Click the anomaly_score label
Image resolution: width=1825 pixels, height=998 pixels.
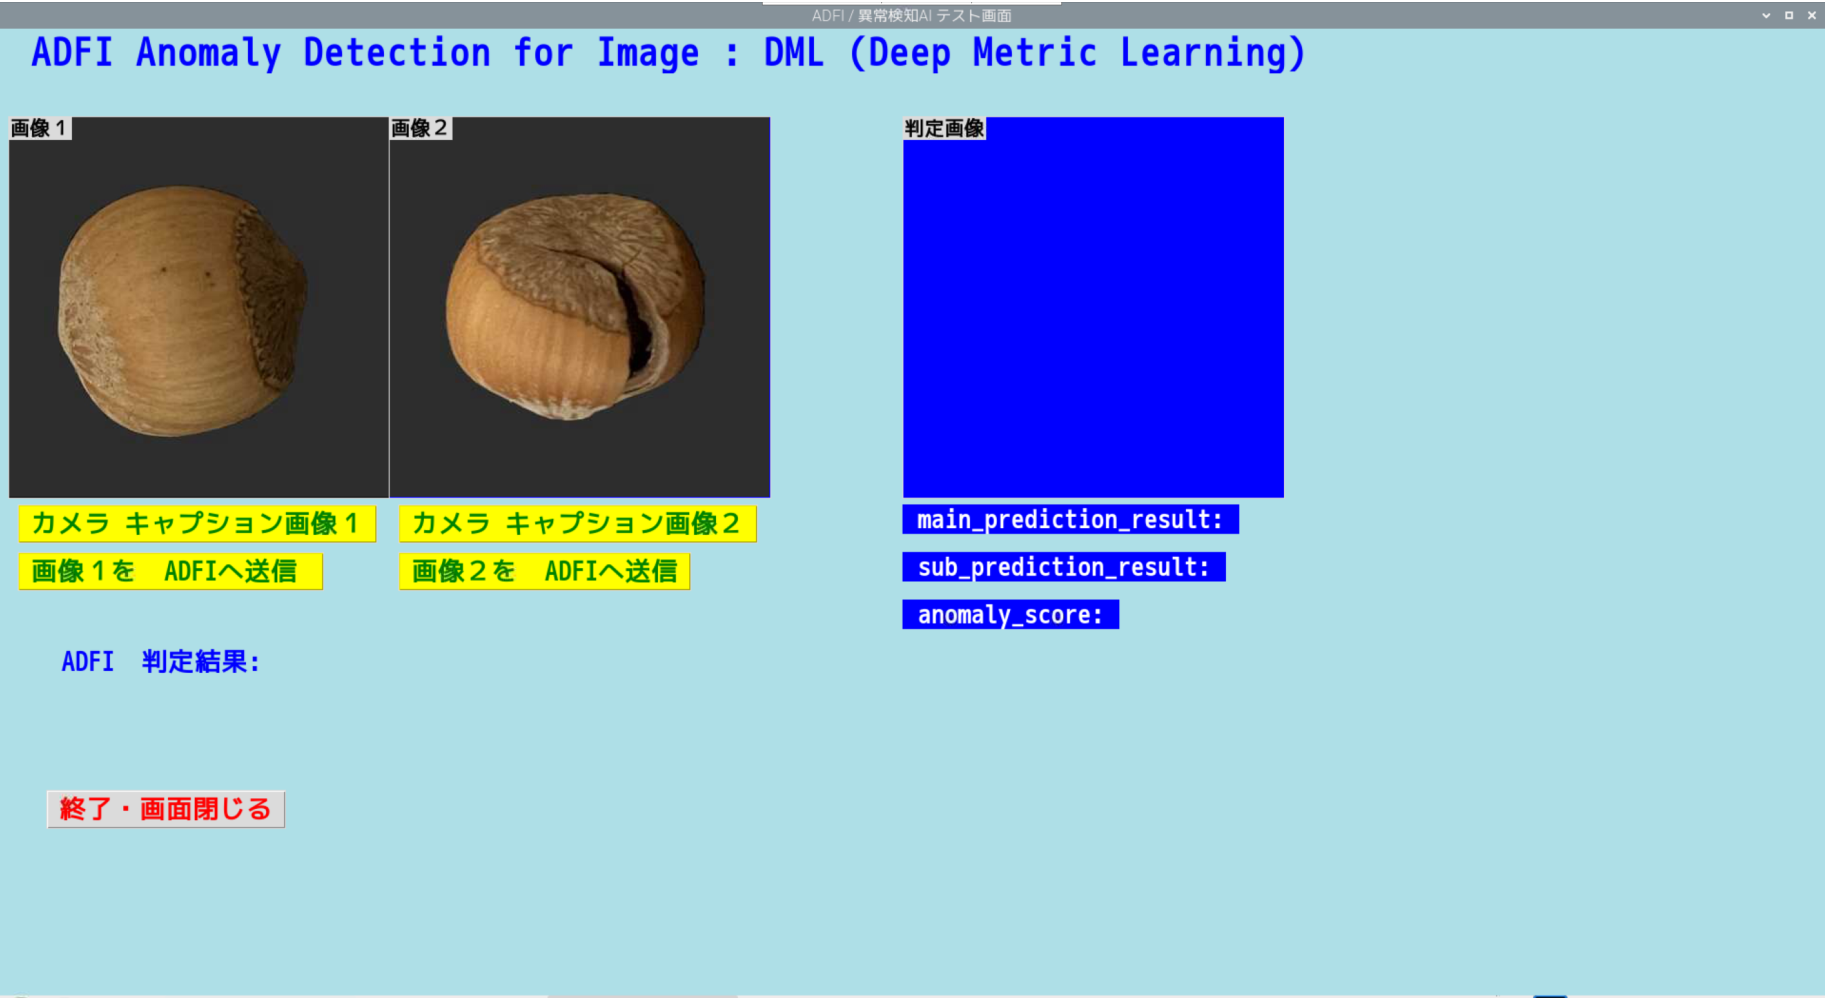pos(1011,614)
